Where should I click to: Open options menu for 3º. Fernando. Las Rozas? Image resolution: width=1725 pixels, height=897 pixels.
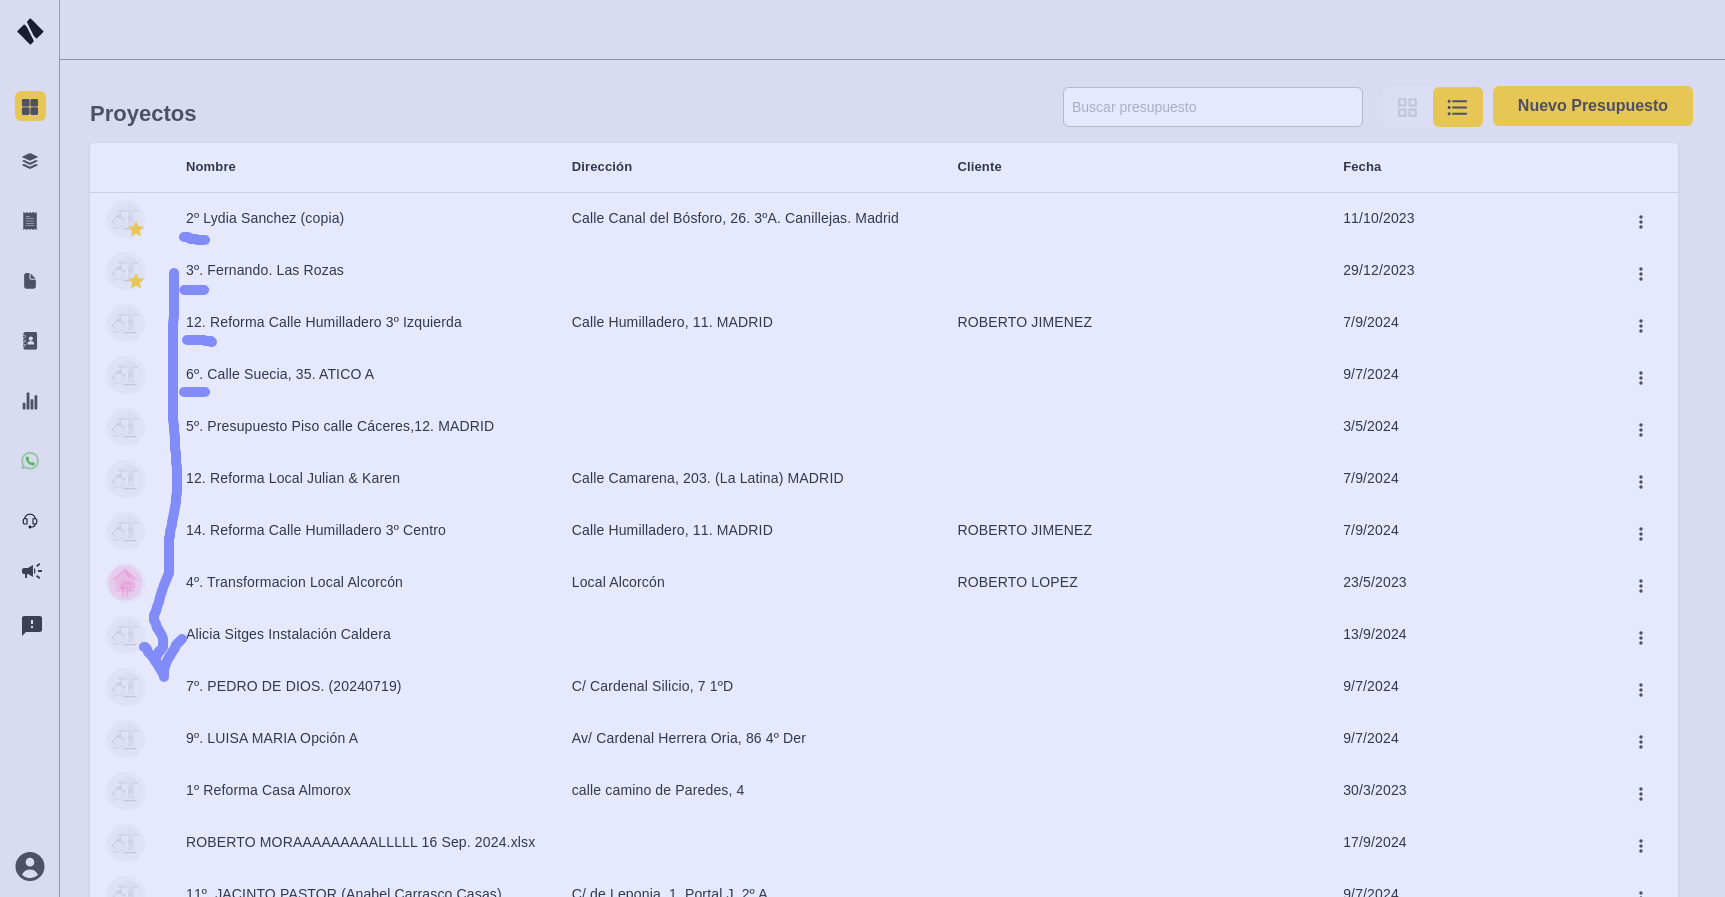click(x=1640, y=274)
